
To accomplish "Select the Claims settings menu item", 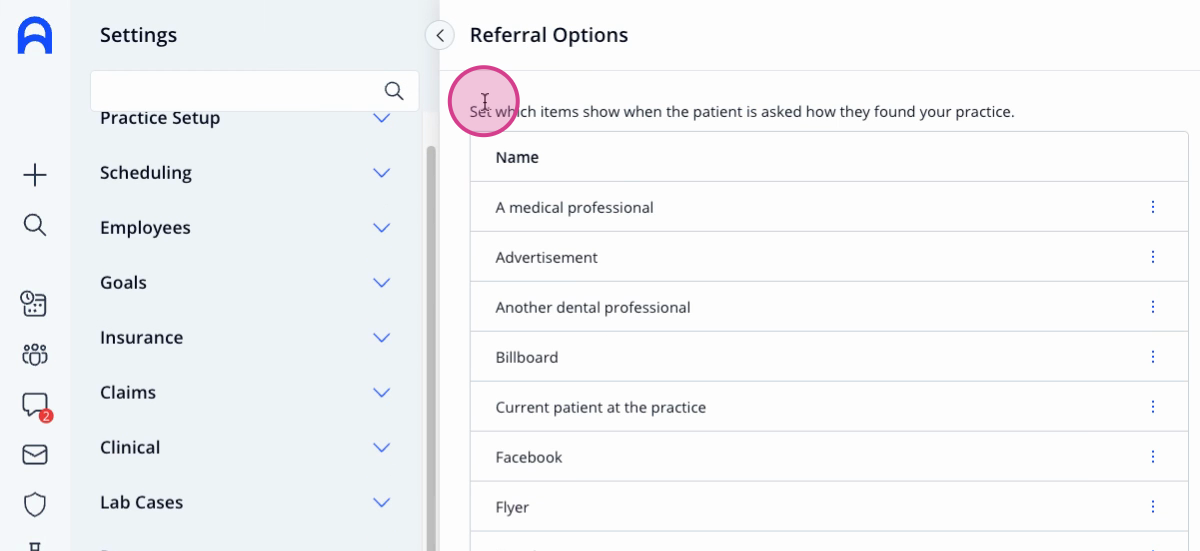I will coord(128,393).
